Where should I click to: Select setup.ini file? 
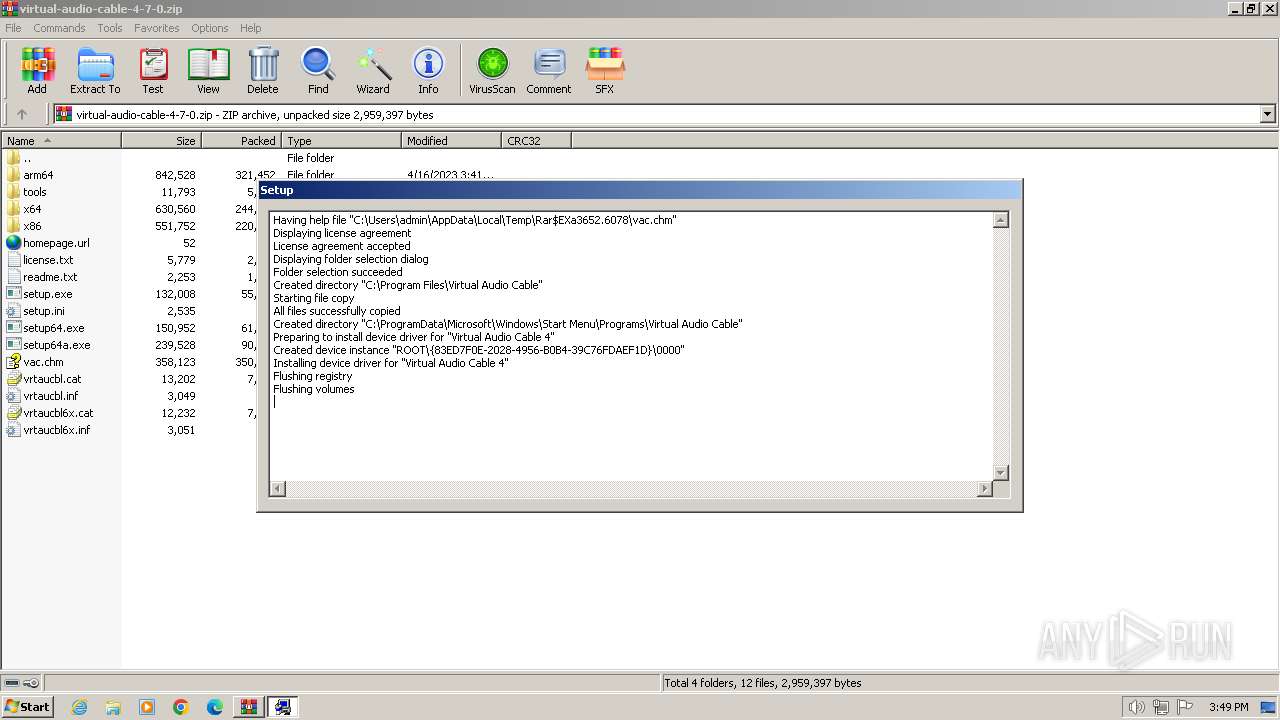tap(44, 311)
